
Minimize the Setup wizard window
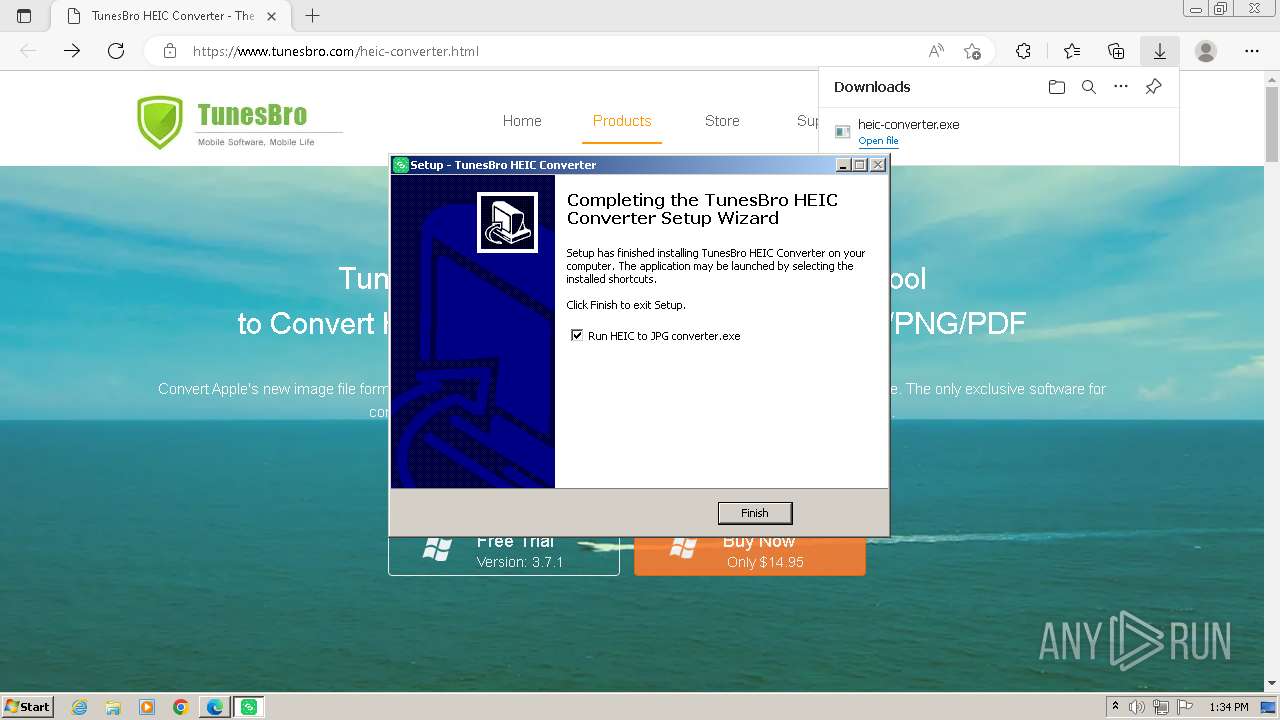pyautogui.click(x=843, y=165)
